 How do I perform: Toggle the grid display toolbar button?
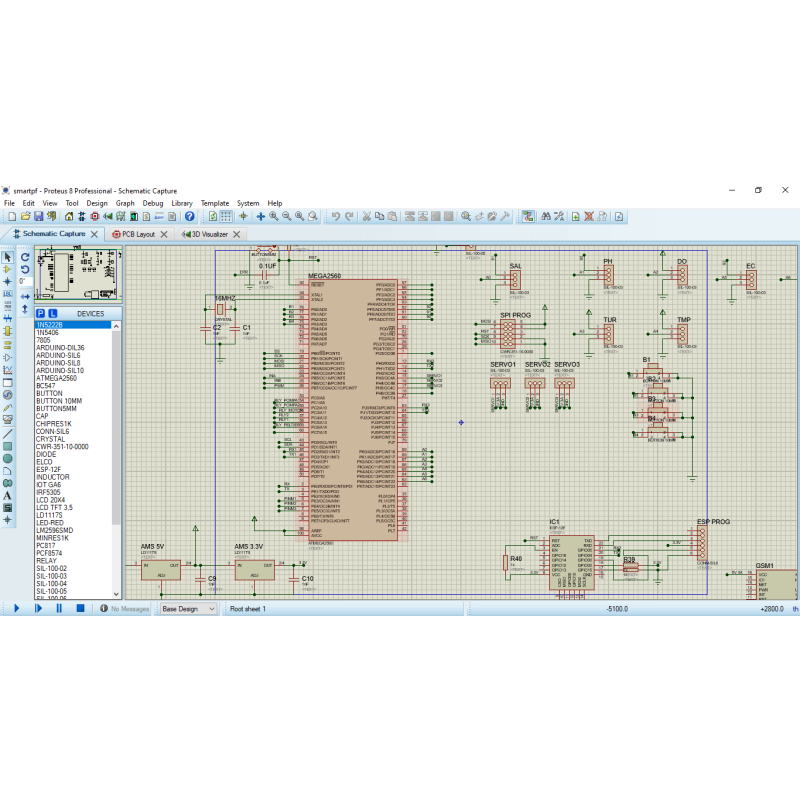point(225,216)
